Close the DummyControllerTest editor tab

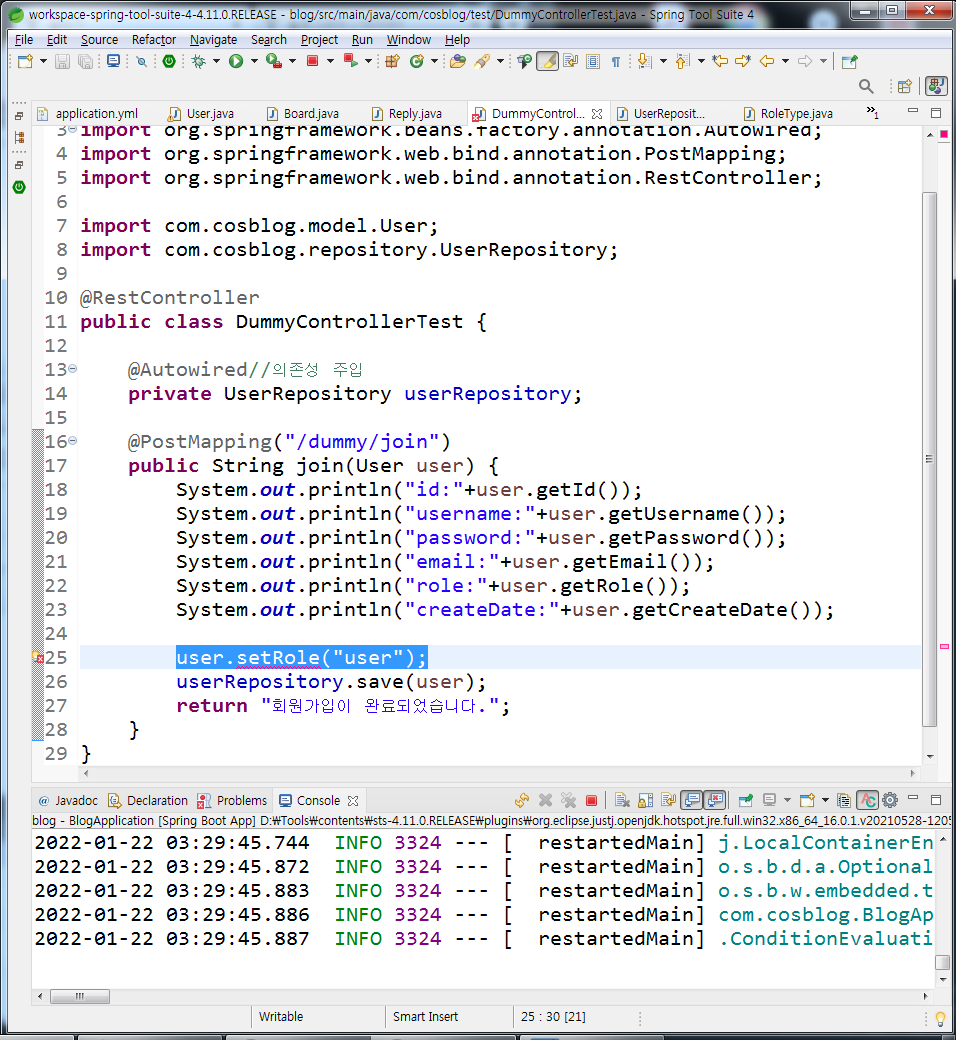pos(597,113)
